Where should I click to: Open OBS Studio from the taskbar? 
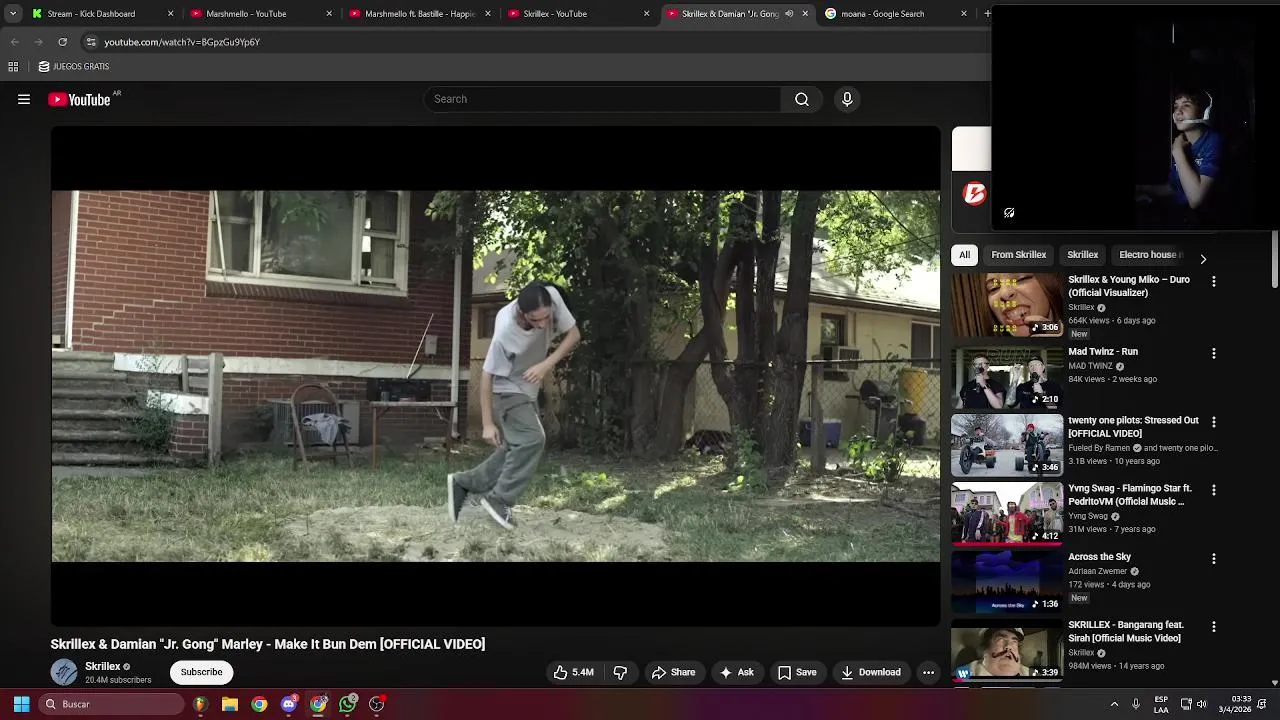377,704
